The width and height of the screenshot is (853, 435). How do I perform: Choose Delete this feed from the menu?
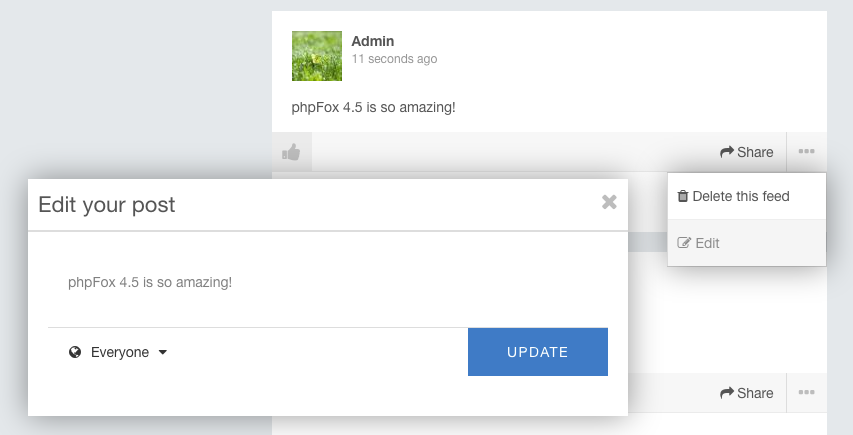[740, 196]
